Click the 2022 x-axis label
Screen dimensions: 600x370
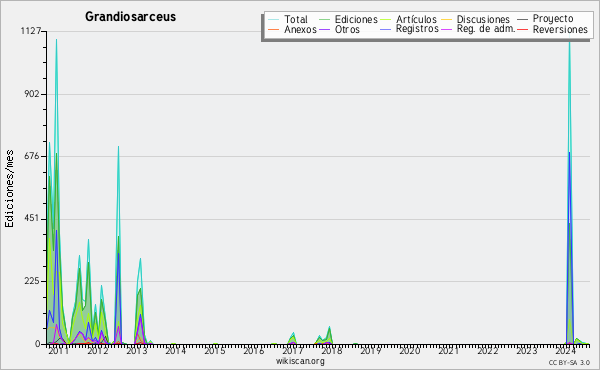click(x=488, y=351)
